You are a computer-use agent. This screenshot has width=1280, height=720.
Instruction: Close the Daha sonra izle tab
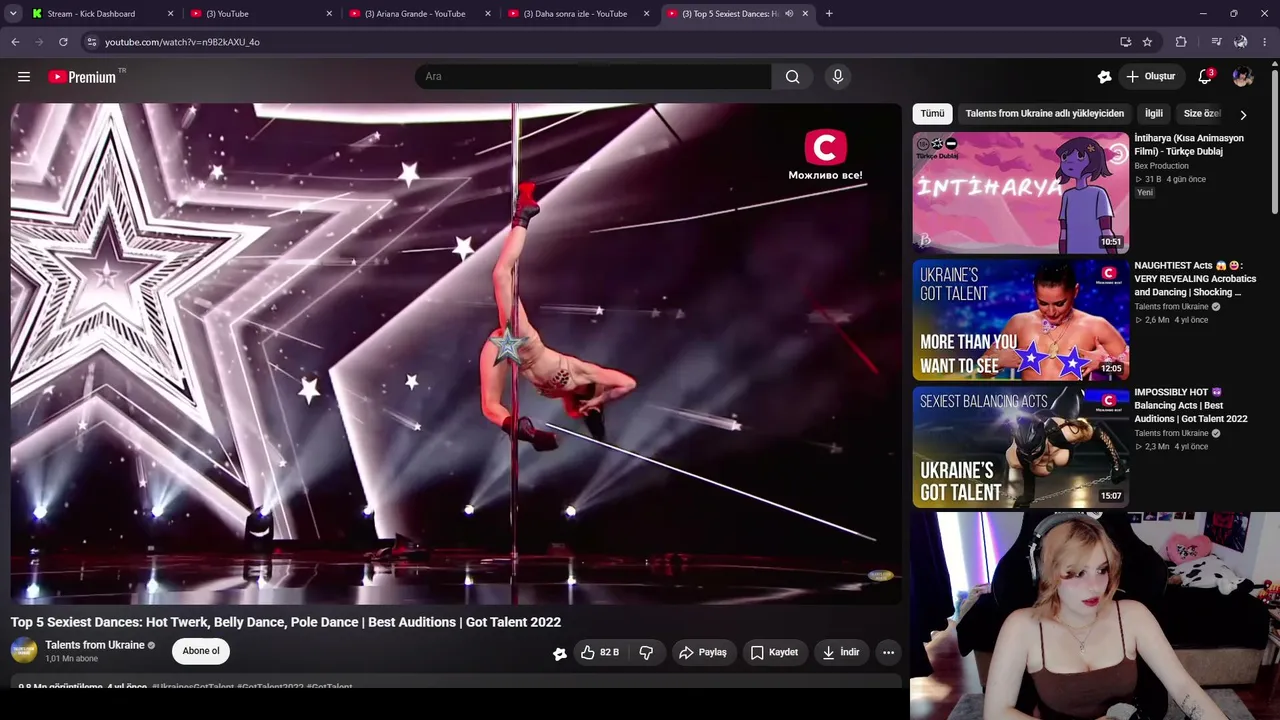[x=646, y=14]
